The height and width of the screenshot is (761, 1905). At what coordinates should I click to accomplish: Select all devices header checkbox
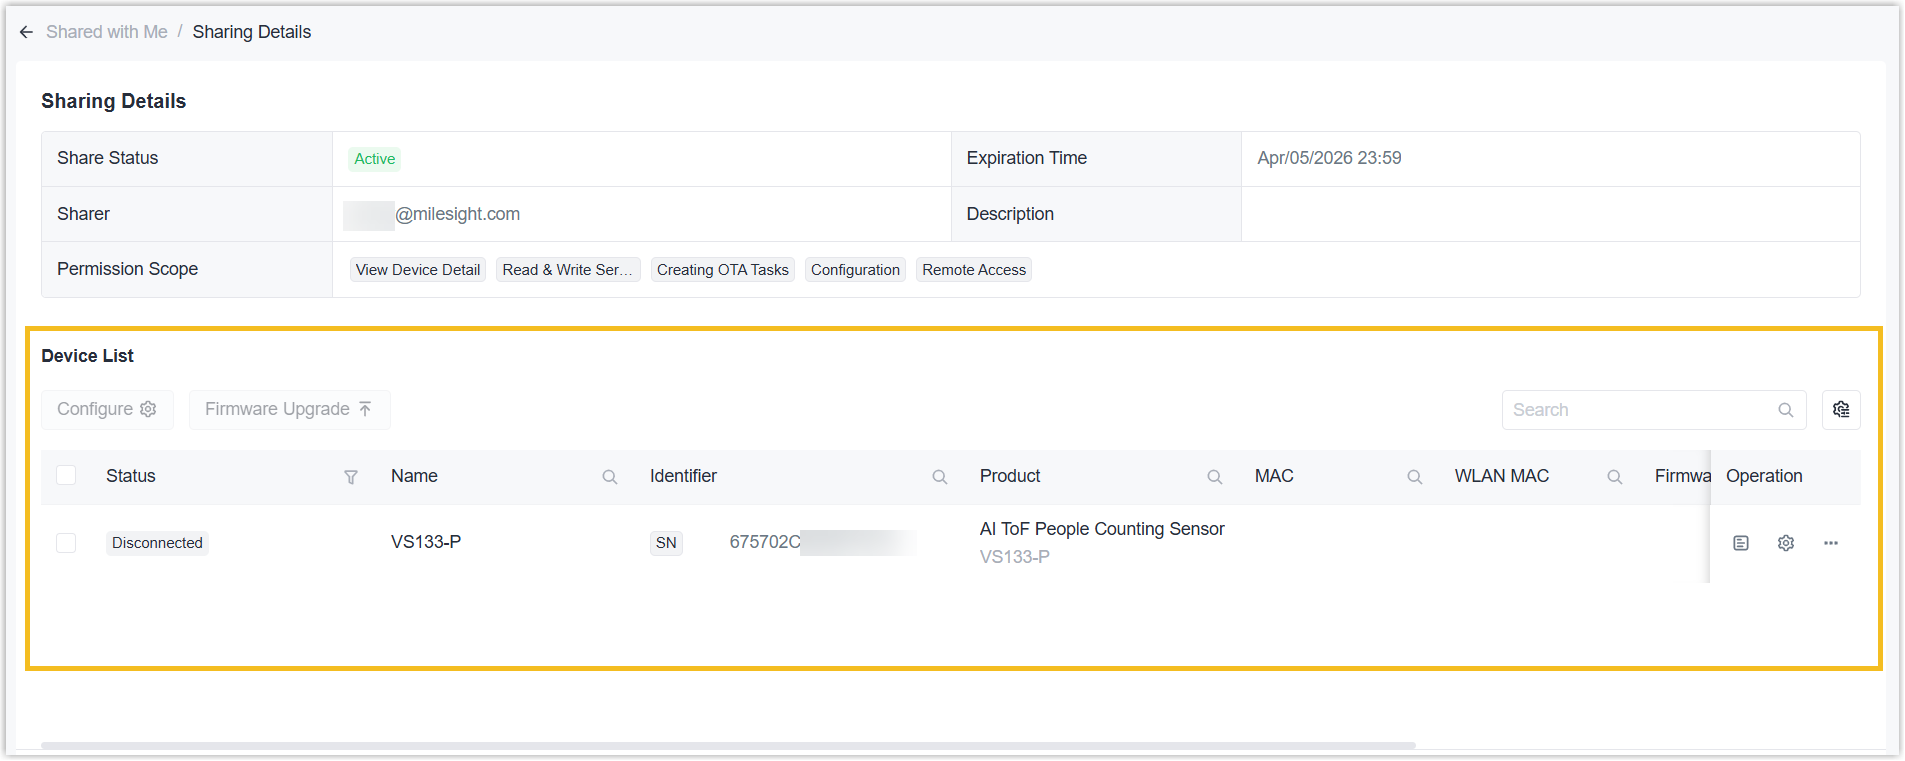(66, 475)
